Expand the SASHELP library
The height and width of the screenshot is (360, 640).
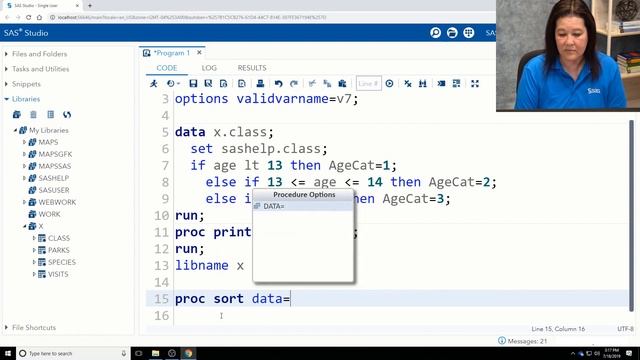tap(24, 178)
